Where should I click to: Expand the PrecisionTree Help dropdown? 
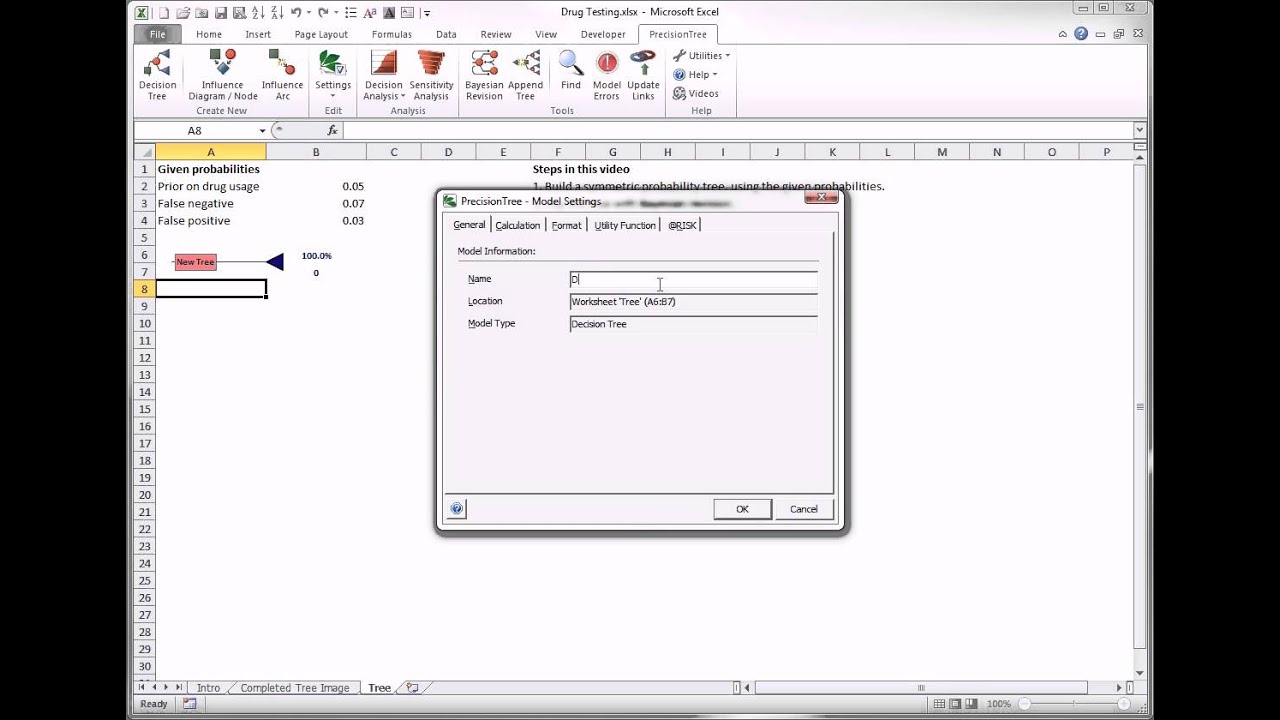click(695, 75)
